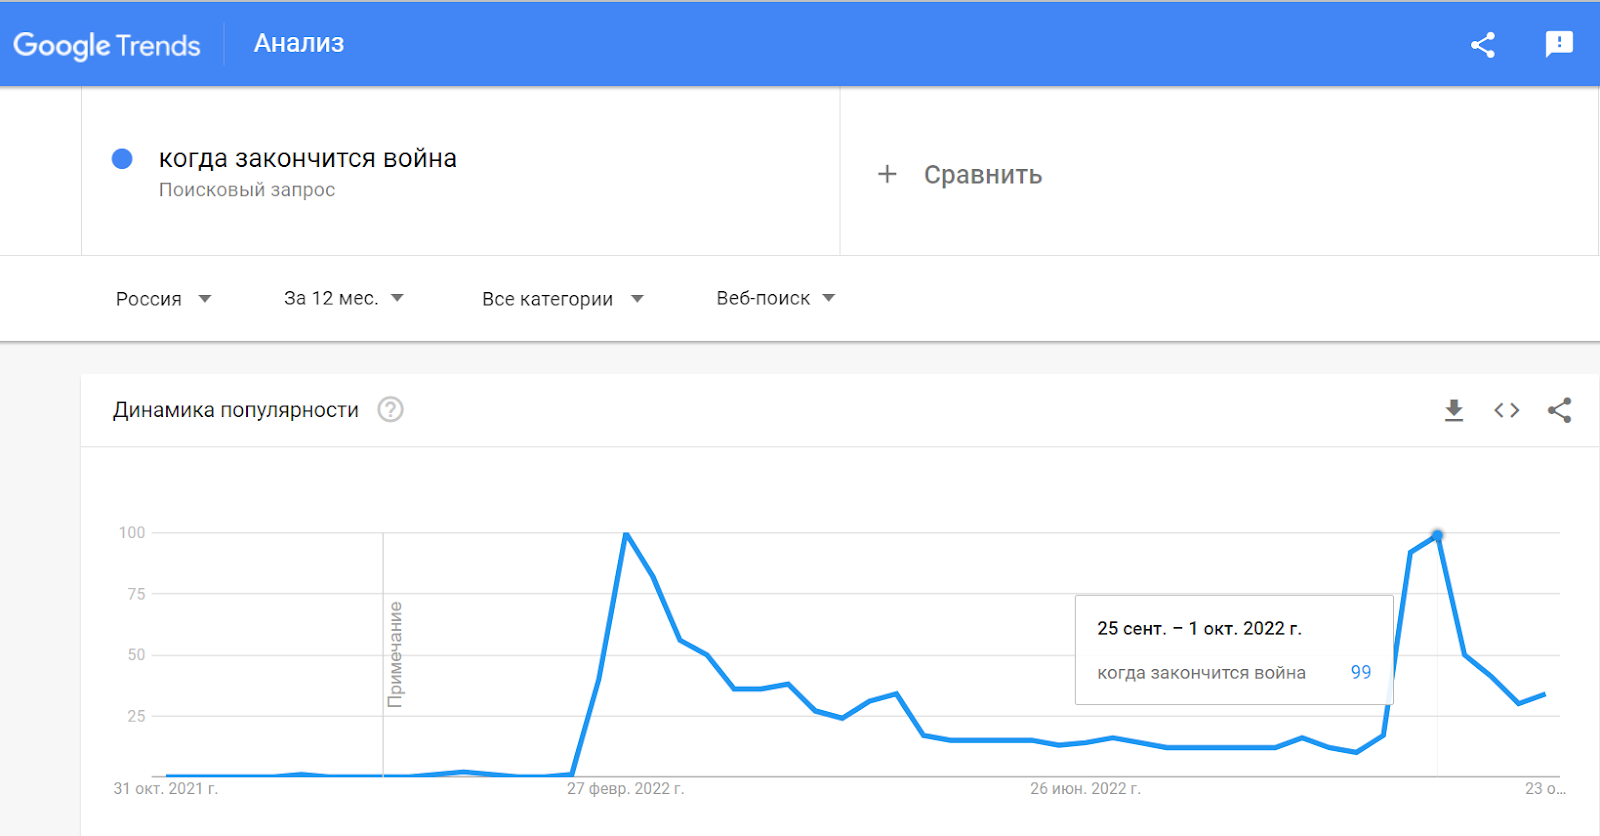Open help icon next to Динамика популярности
1600x836 pixels.
(390, 410)
